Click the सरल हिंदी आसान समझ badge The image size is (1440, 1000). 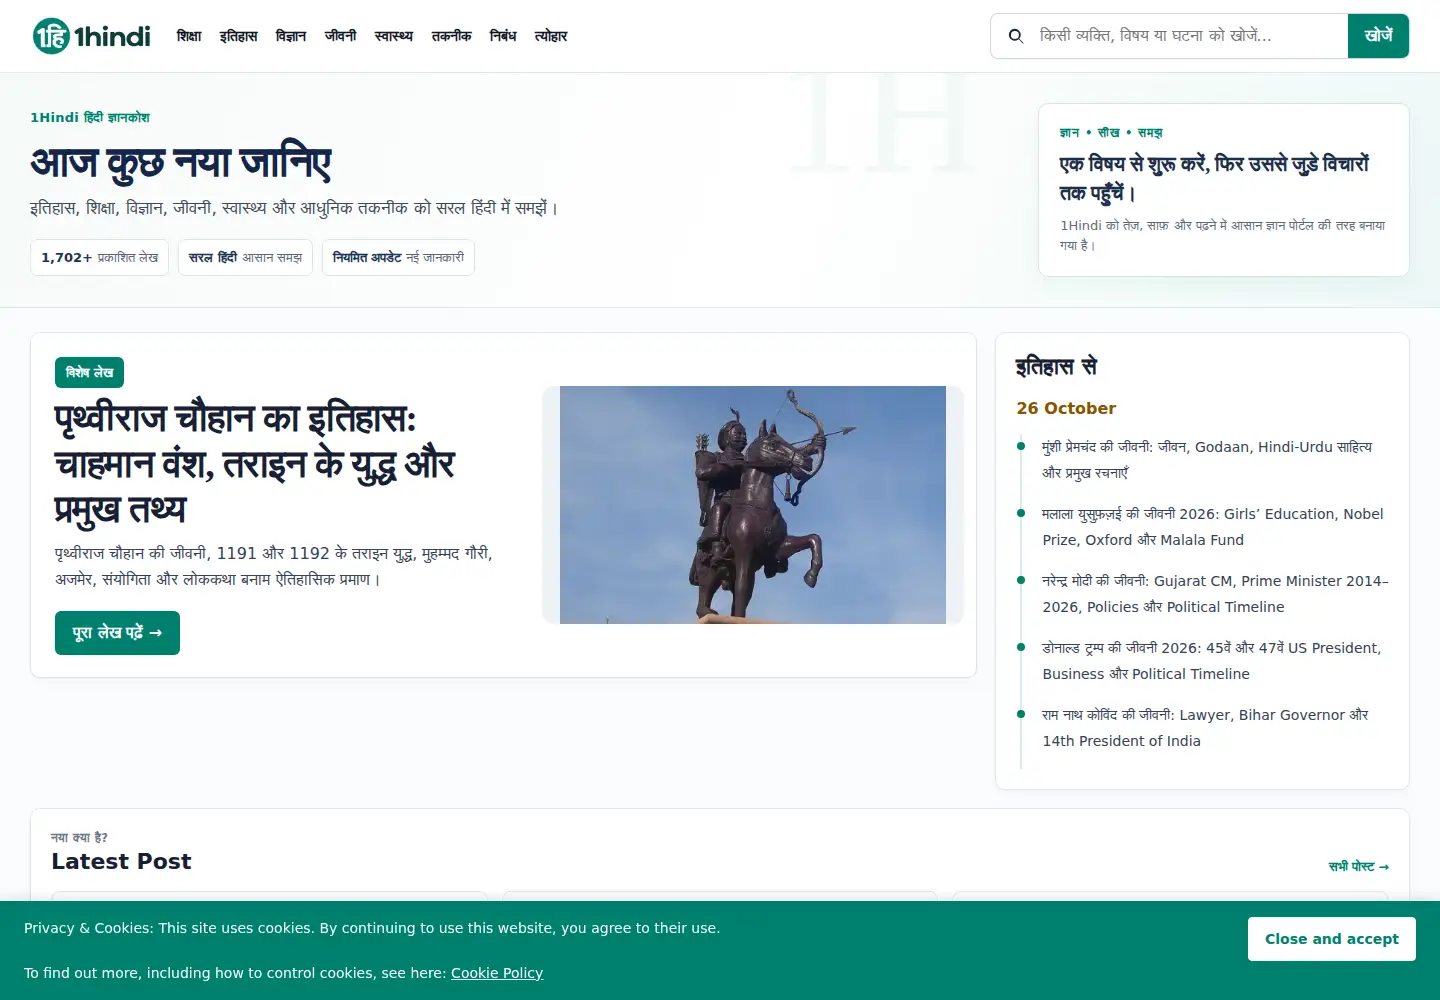(245, 257)
